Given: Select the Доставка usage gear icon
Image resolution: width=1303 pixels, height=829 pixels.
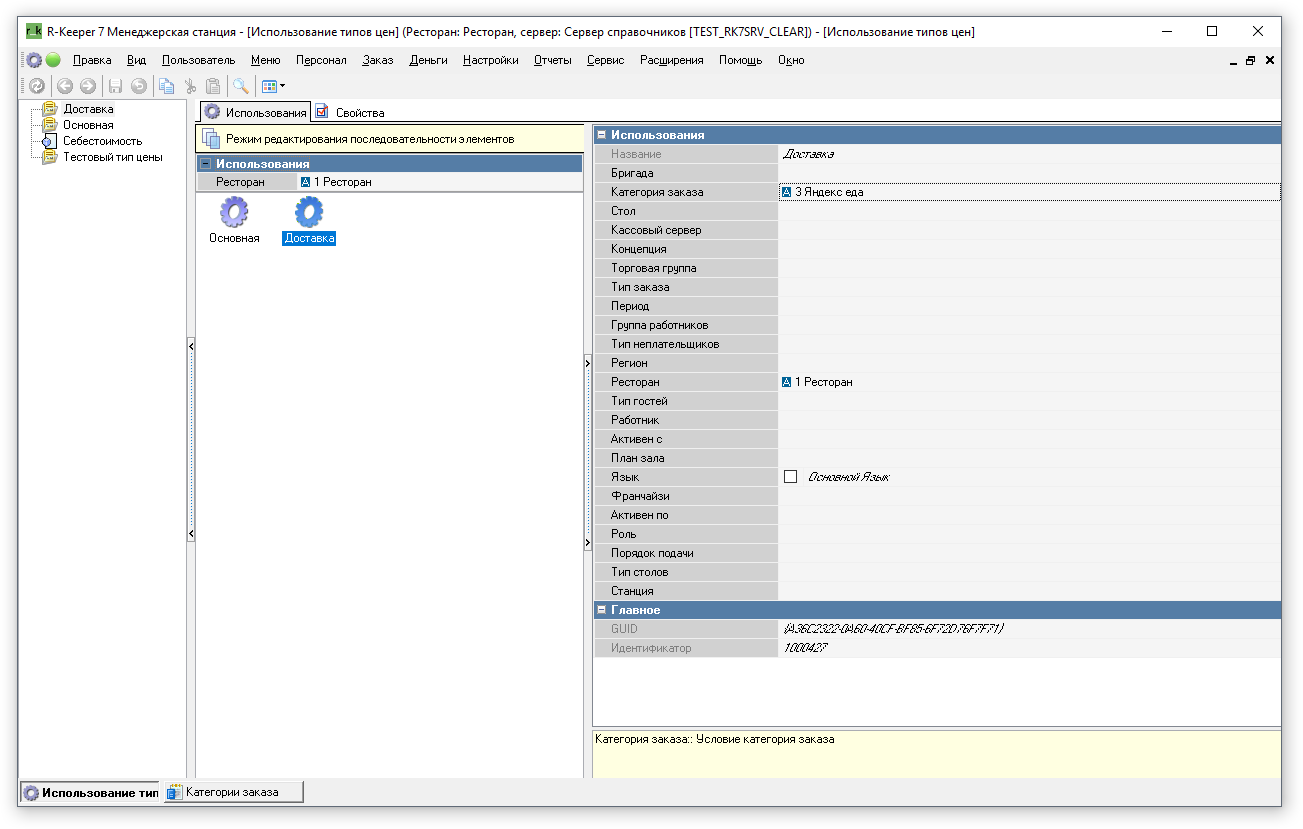Looking at the screenshot, I should coord(309,212).
